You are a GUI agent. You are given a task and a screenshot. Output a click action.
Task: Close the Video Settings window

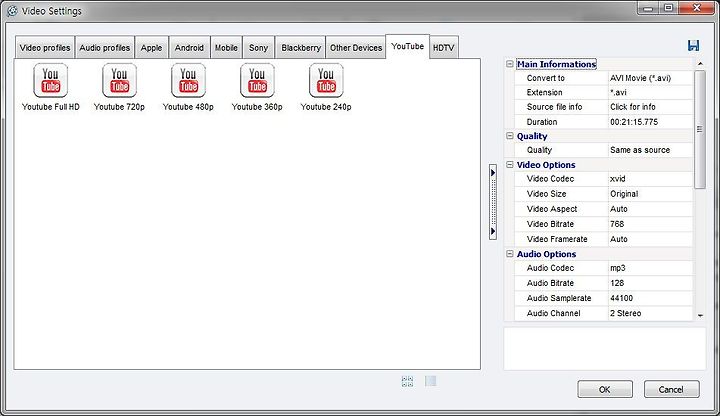click(696, 8)
